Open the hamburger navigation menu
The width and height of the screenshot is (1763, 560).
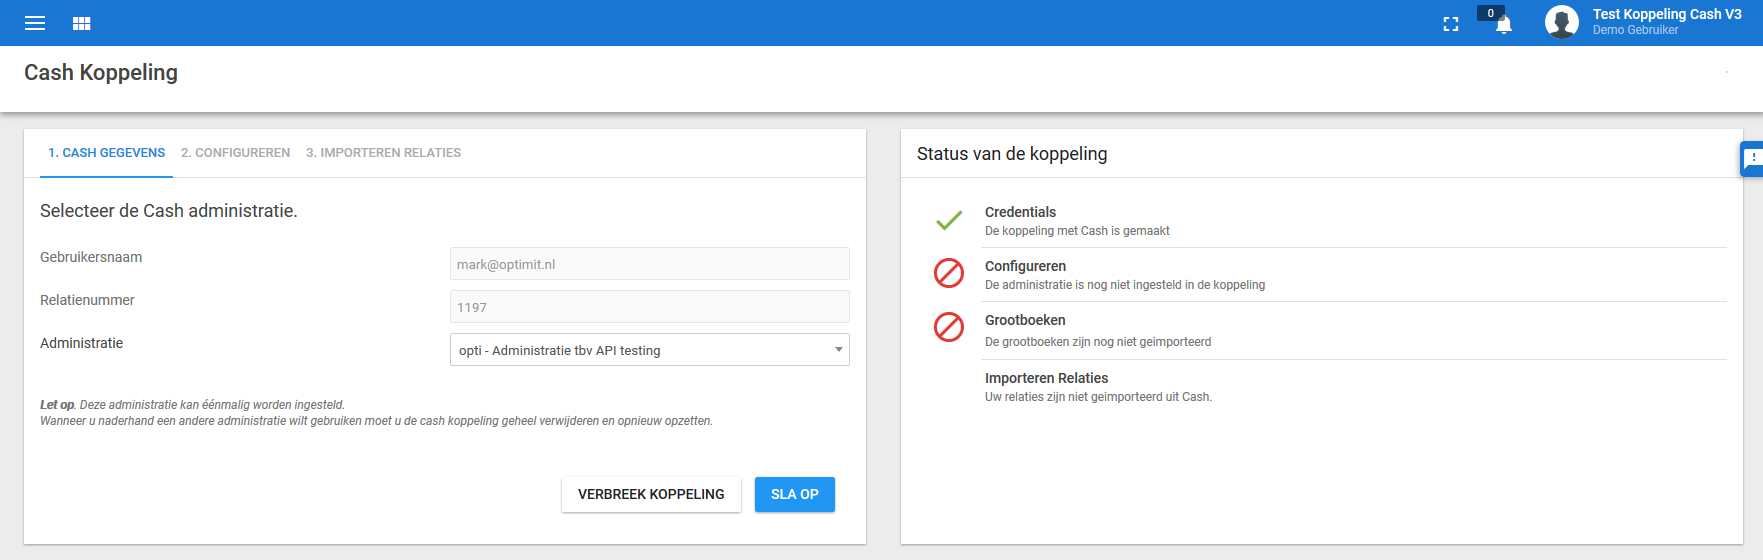pos(35,23)
